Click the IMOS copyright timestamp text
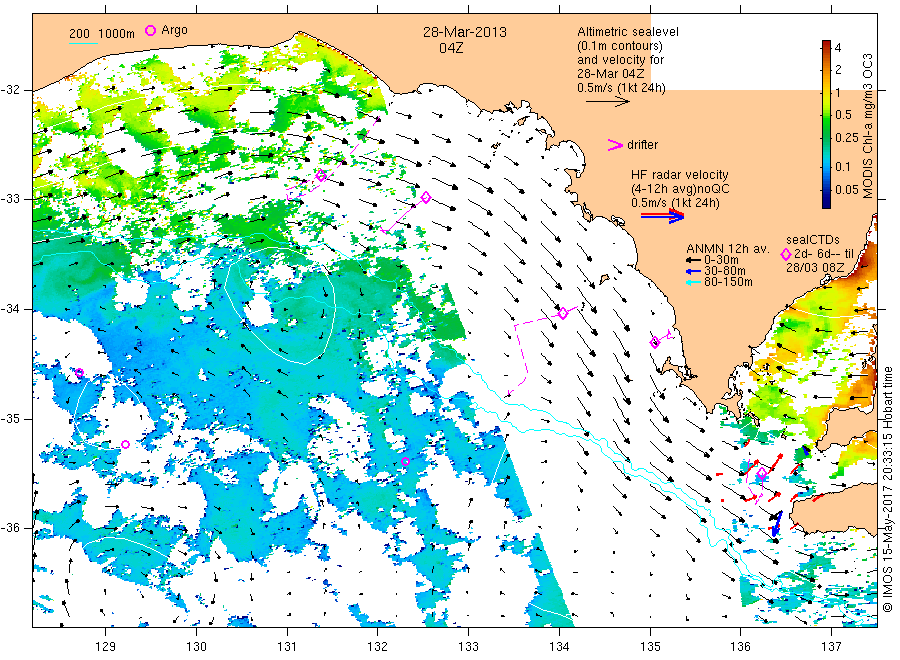This screenshot has width=900, height=660. click(x=887, y=489)
